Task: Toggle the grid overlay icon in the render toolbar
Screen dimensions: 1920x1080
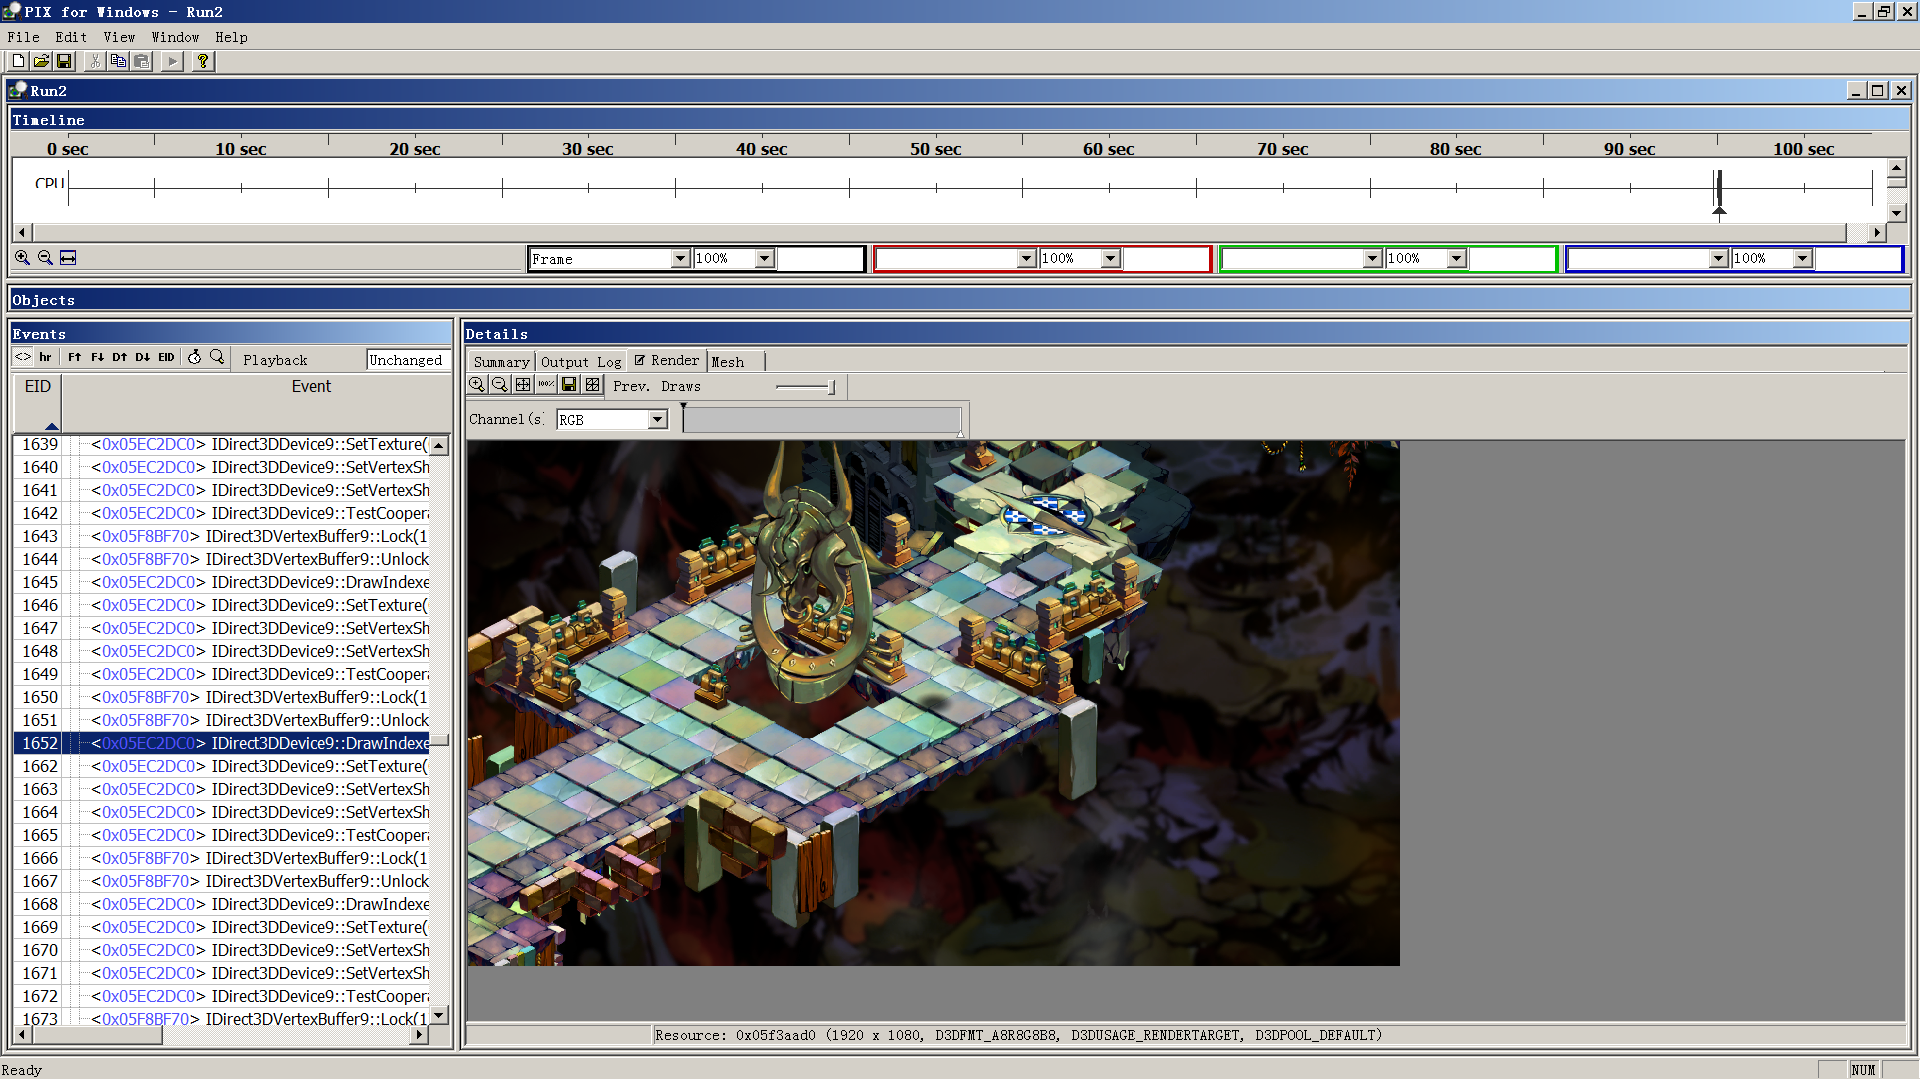Action: click(x=593, y=385)
